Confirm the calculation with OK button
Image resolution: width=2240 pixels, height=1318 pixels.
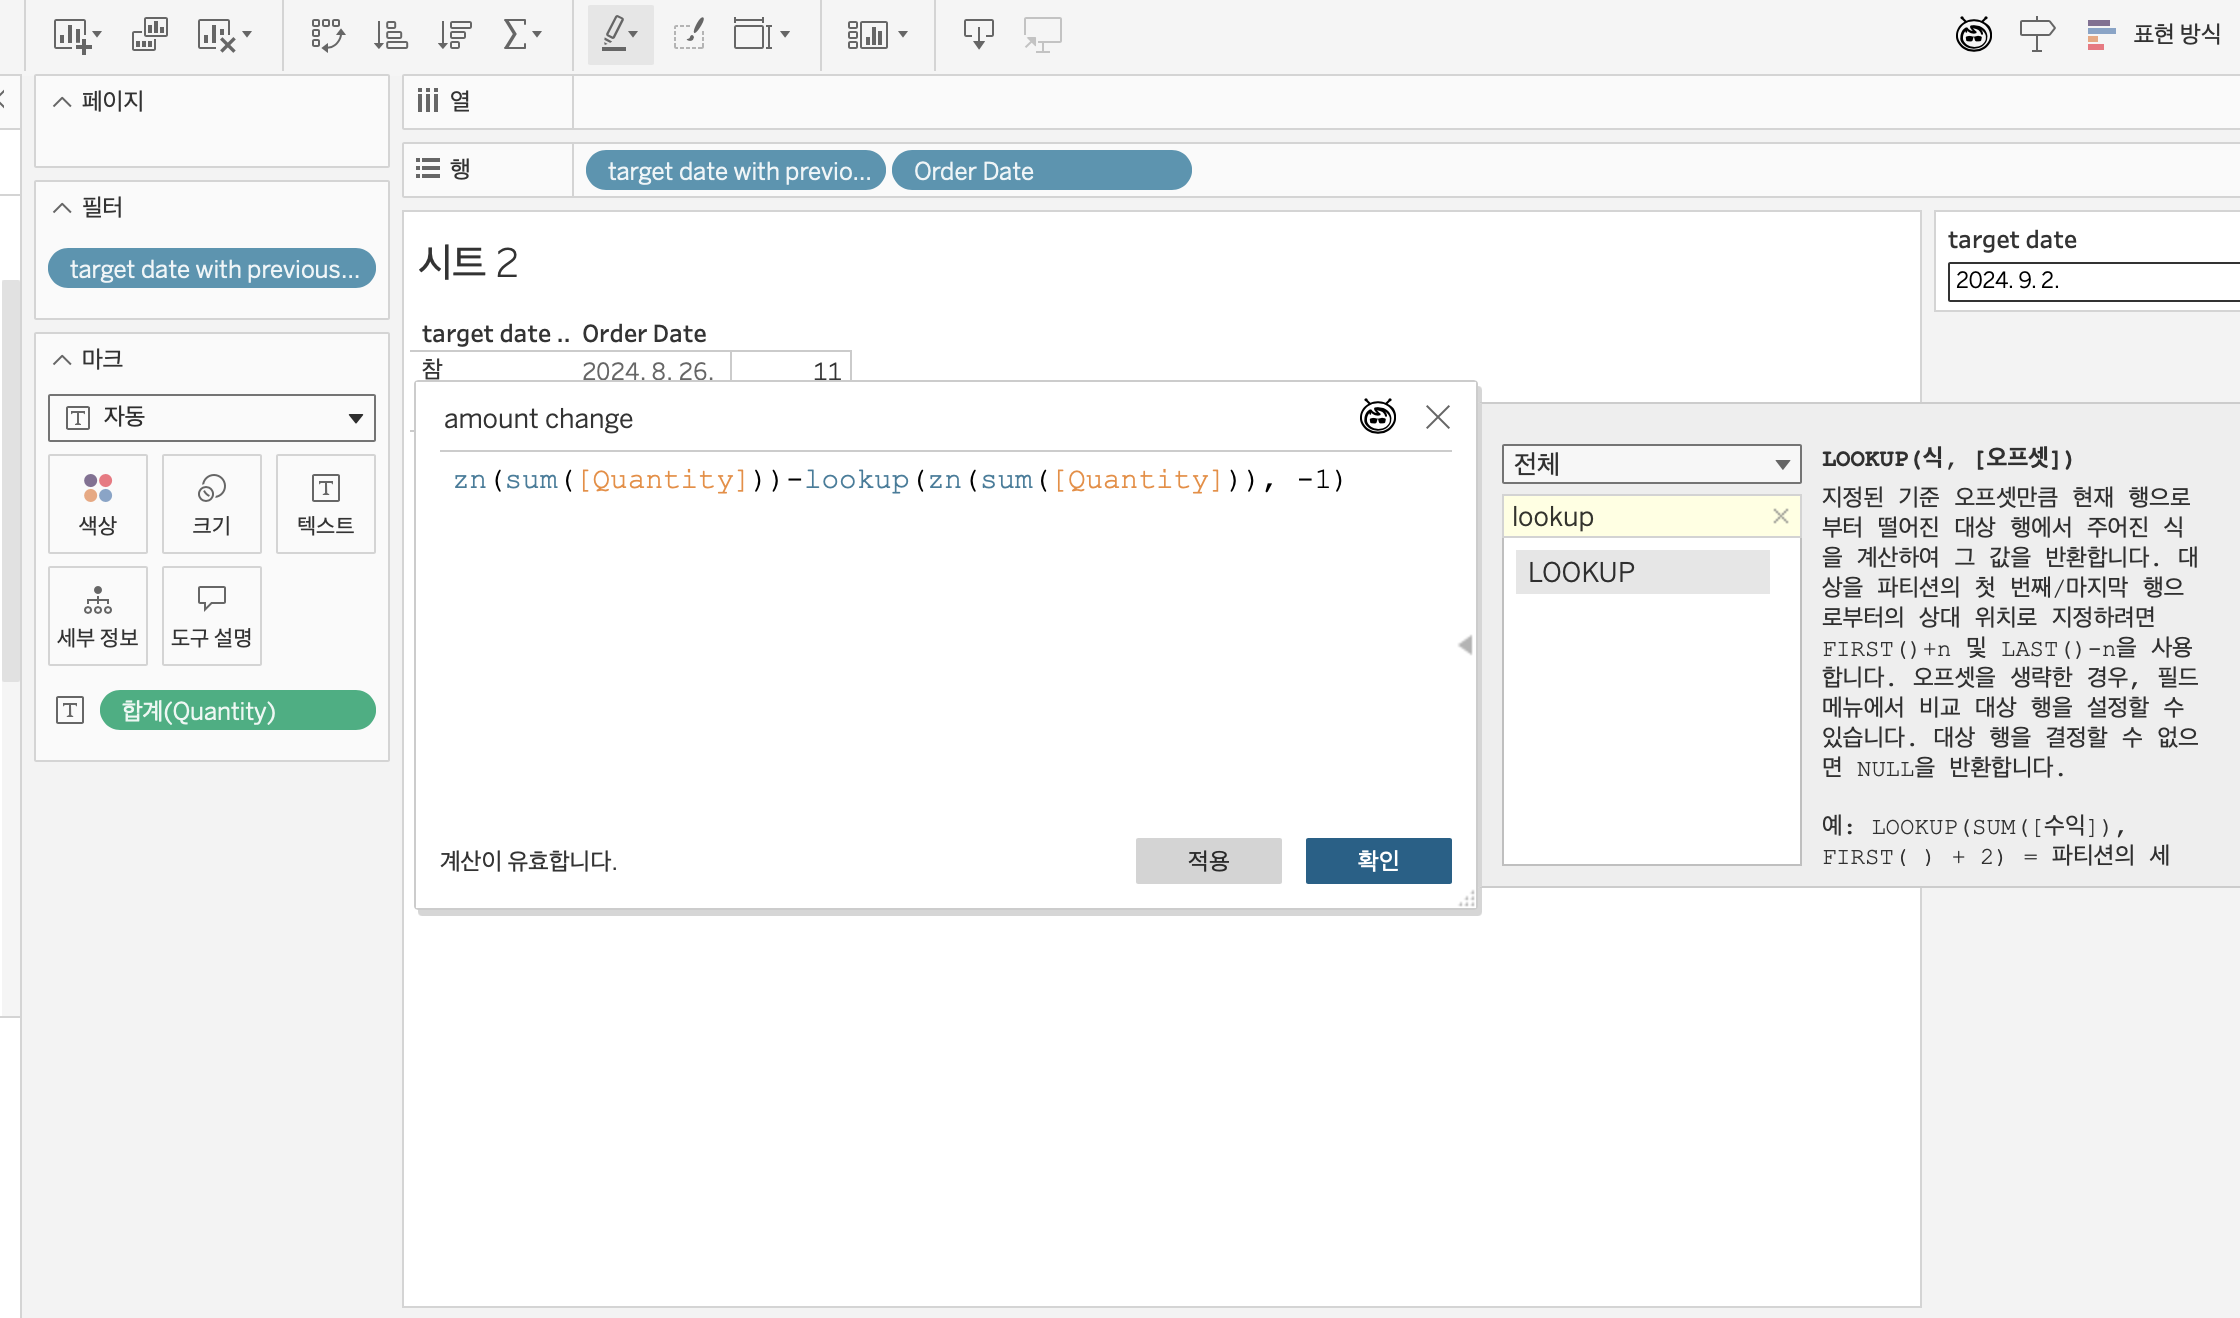(1378, 860)
